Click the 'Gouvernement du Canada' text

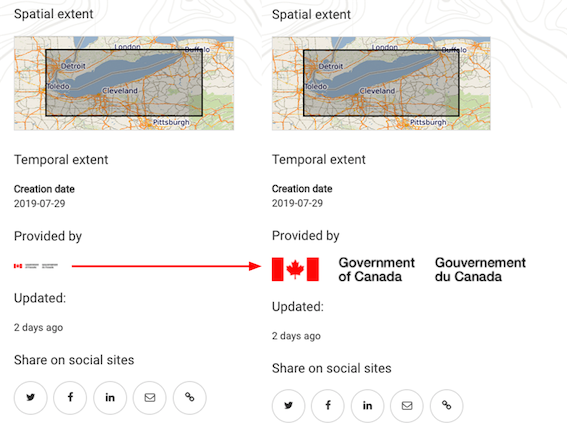pos(480,269)
